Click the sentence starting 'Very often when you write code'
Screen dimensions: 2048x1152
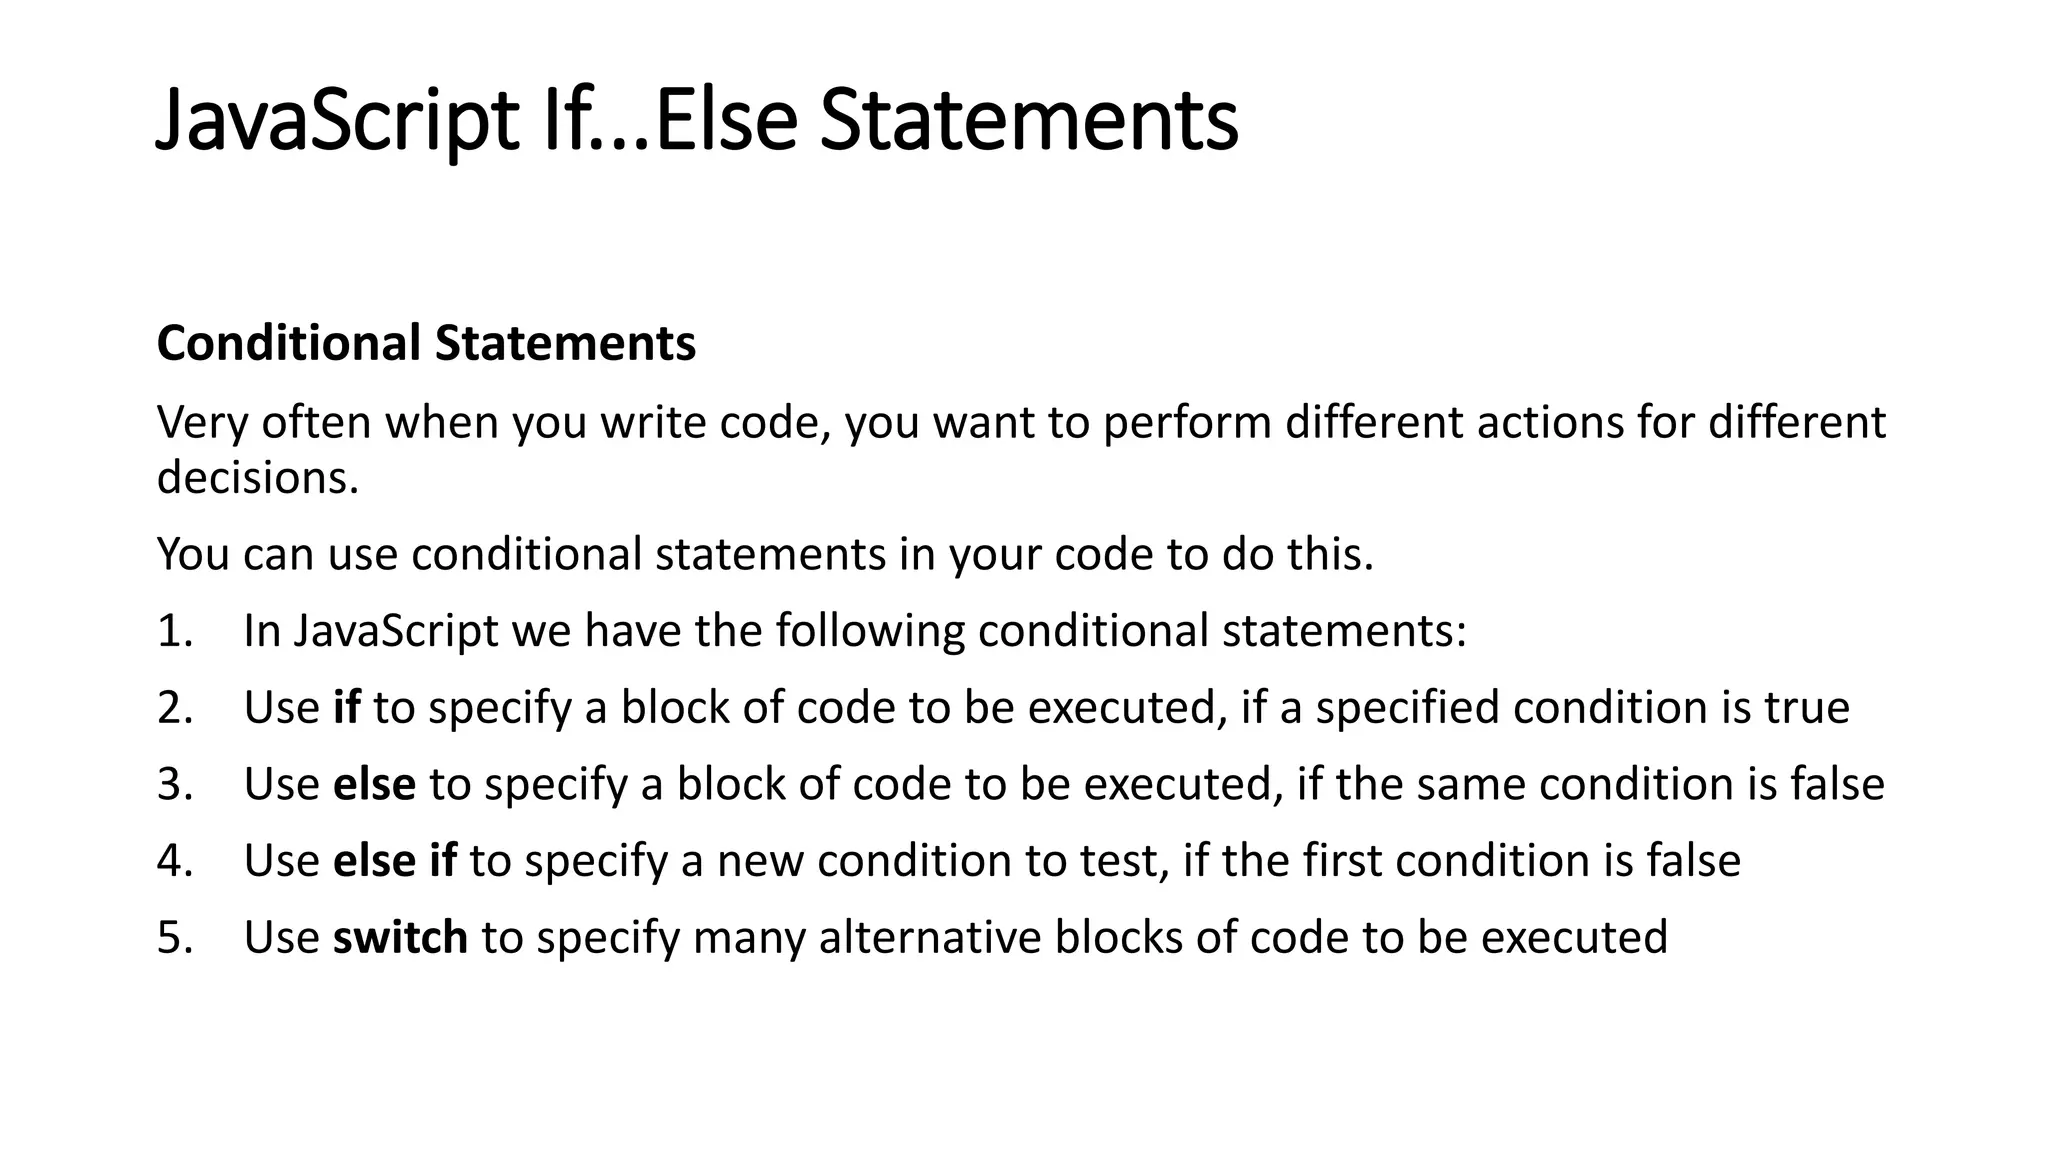click(1020, 422)
